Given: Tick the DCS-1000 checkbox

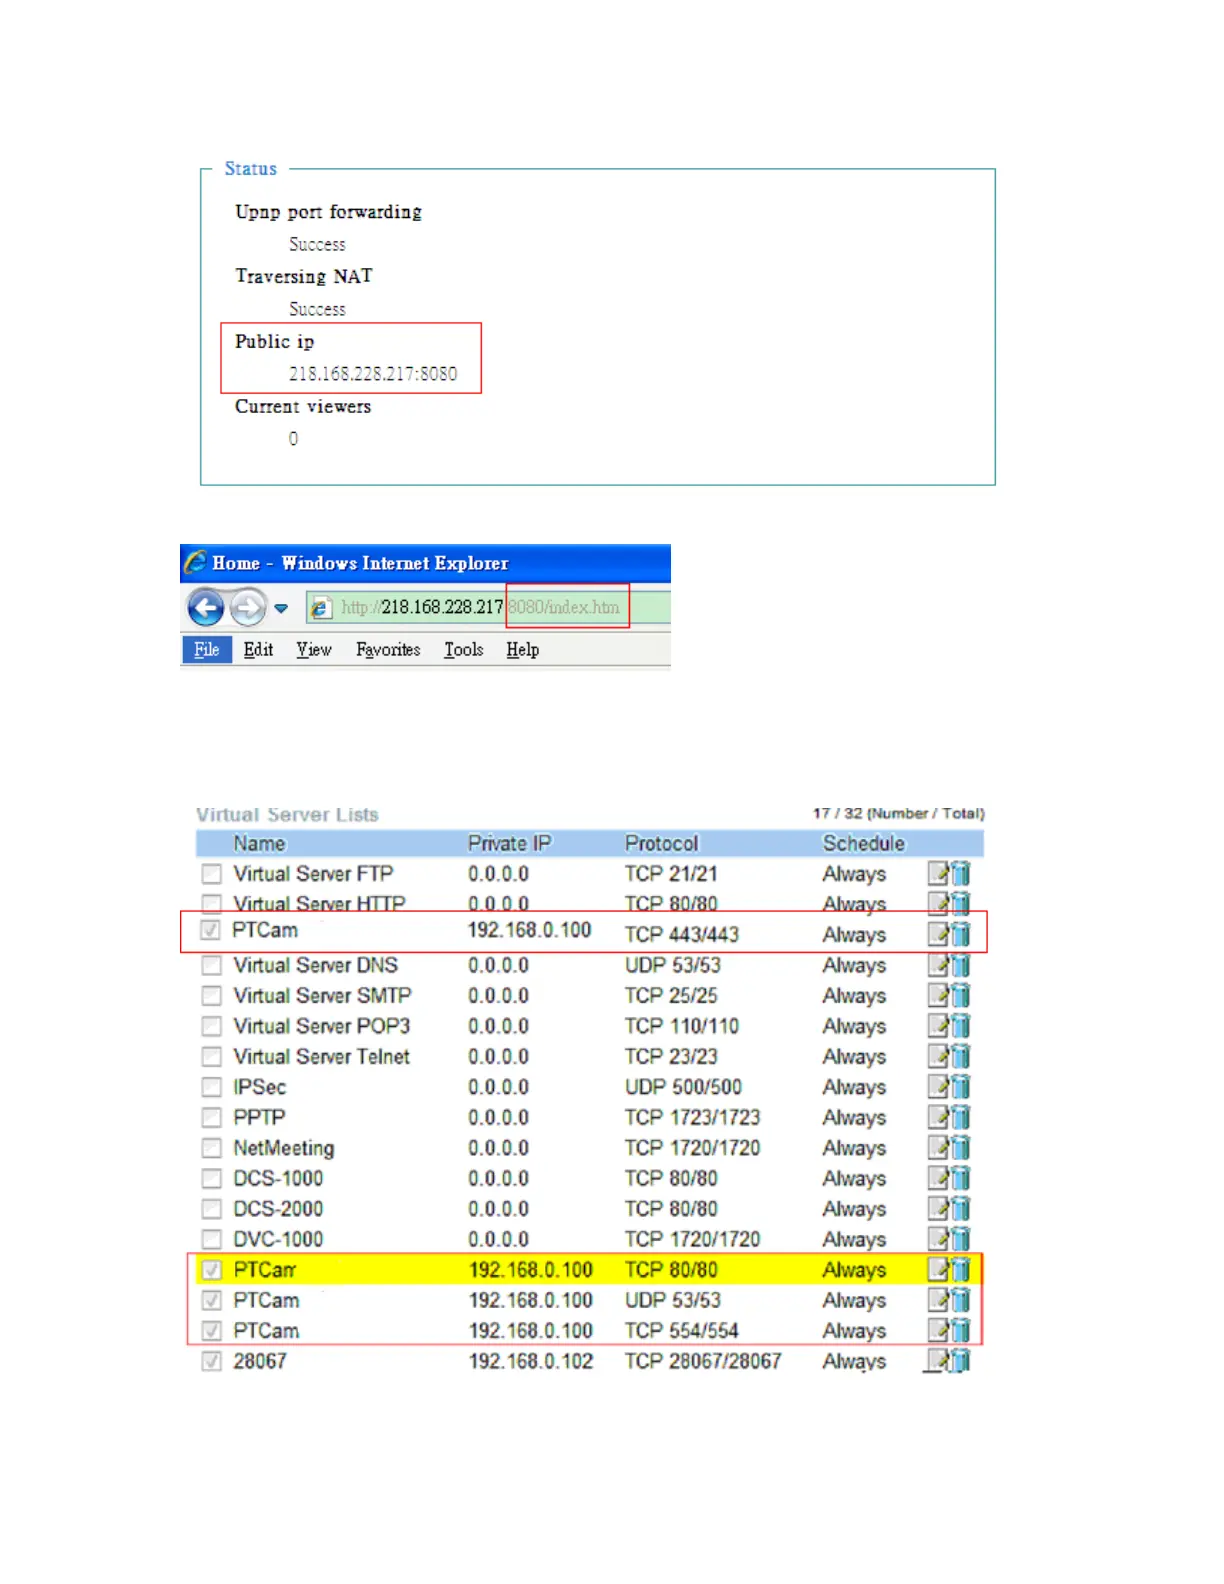Looking at the screenshot, I should 211,1179.
